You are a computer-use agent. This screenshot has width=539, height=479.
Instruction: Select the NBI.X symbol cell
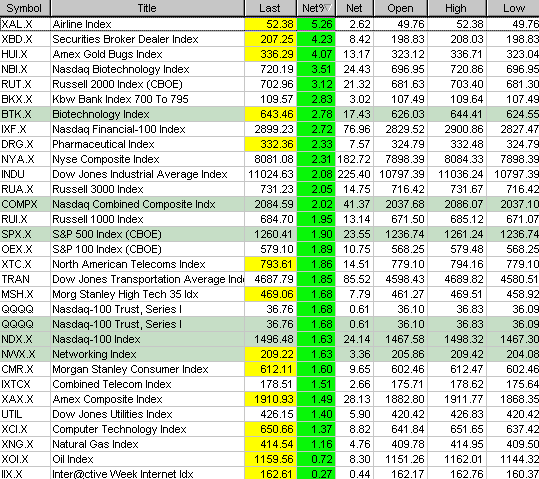(25, 69)
